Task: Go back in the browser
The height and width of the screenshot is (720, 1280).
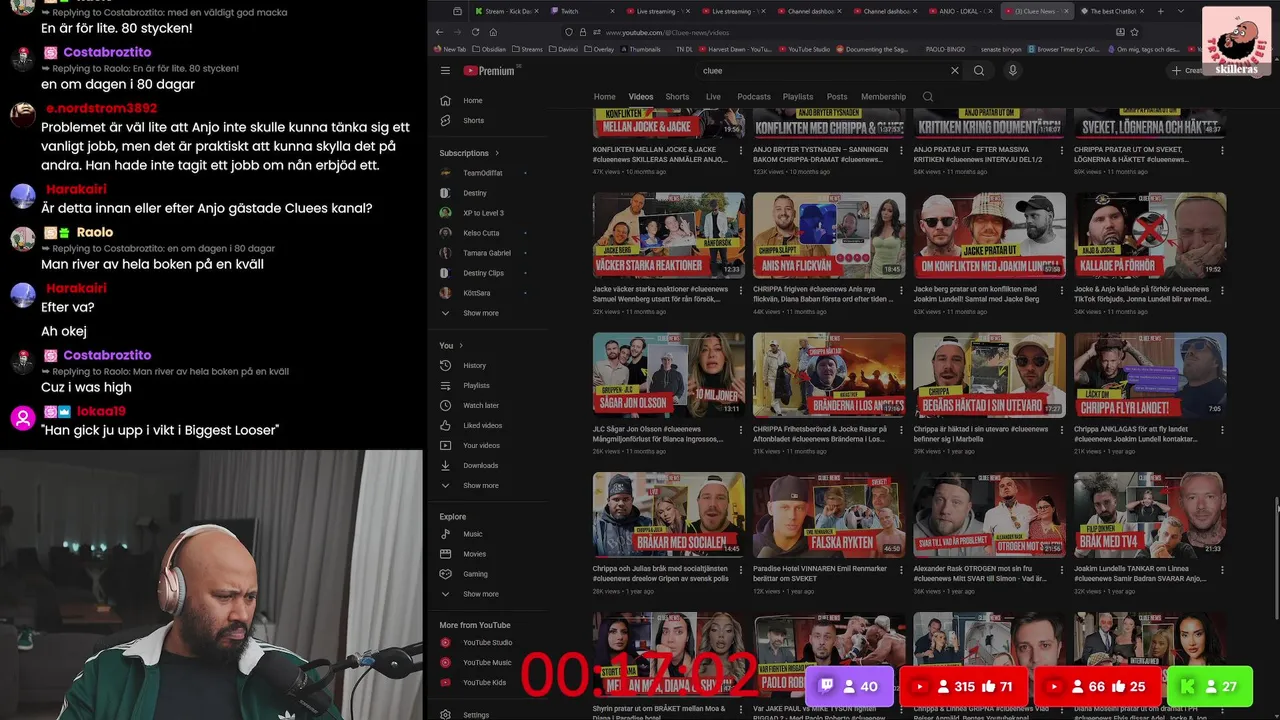Action: [440, 32]
